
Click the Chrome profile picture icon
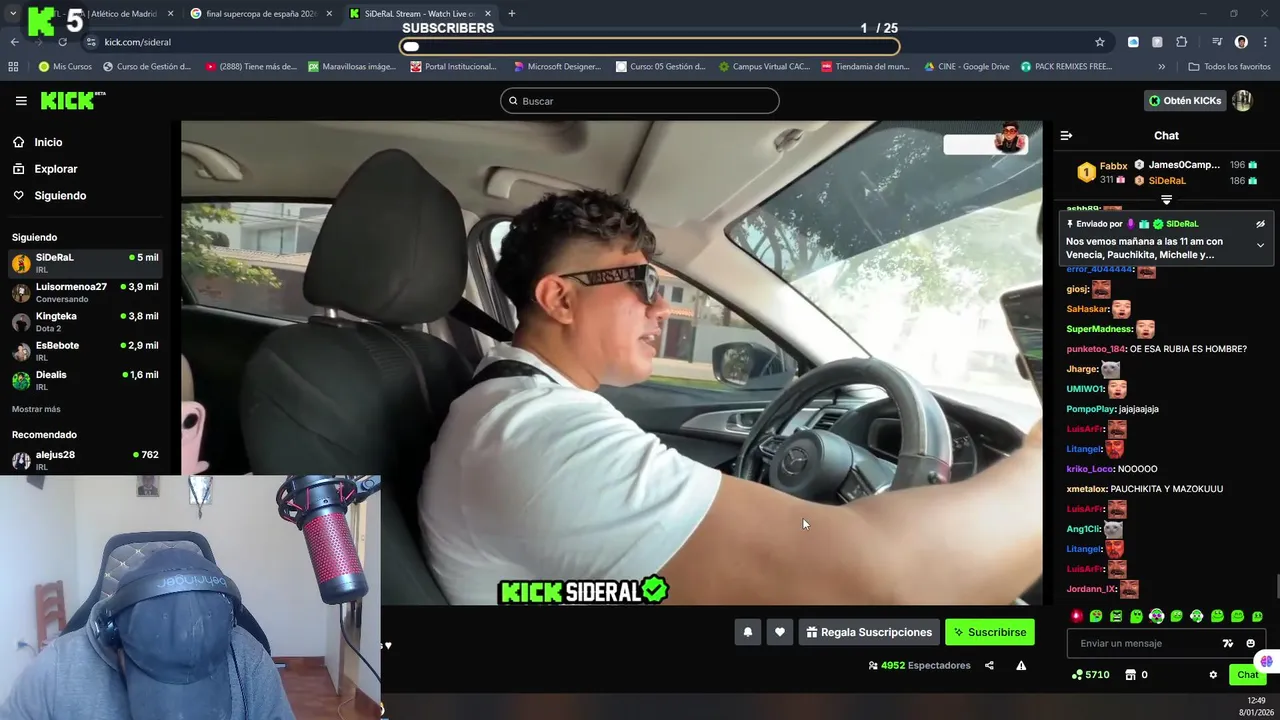point(1241,42)
